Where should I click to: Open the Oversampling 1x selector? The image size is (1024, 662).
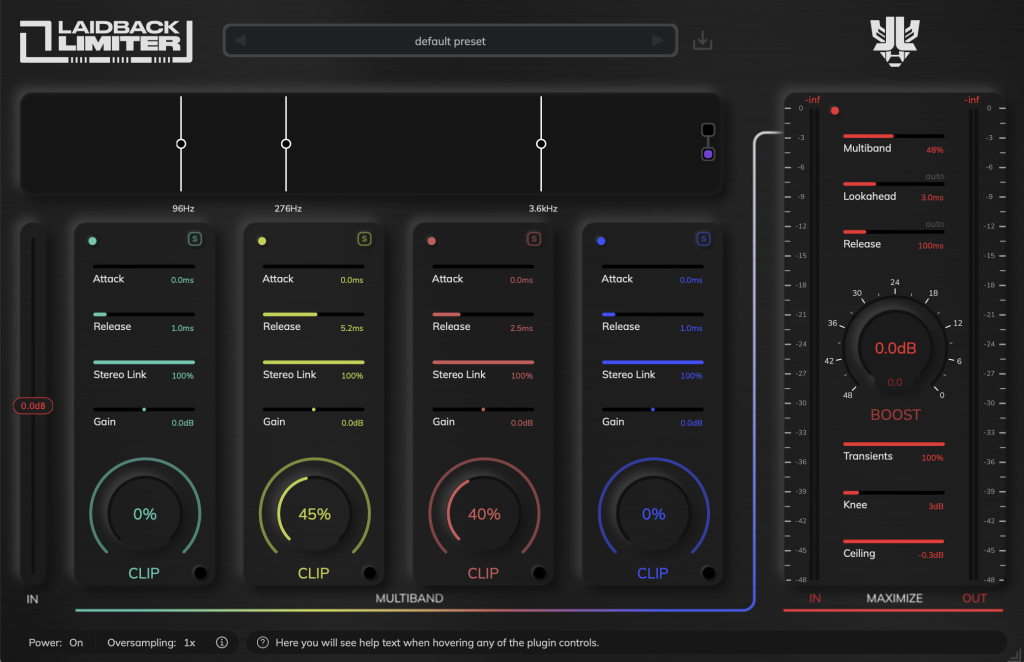click(x=189, y=643)
